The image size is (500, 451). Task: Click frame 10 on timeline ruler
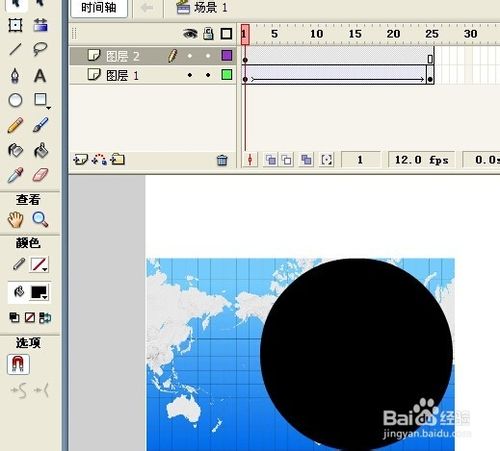pyautogui.click(x=316, y=34)
